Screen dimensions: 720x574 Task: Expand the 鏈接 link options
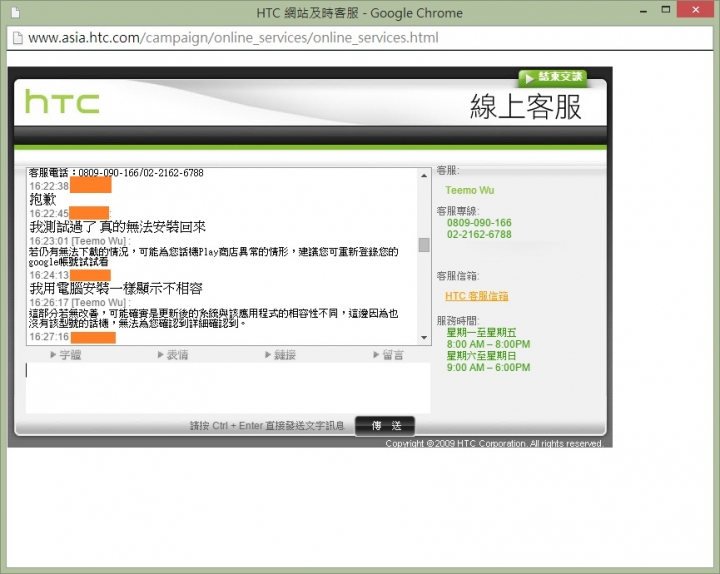point(281,355)
